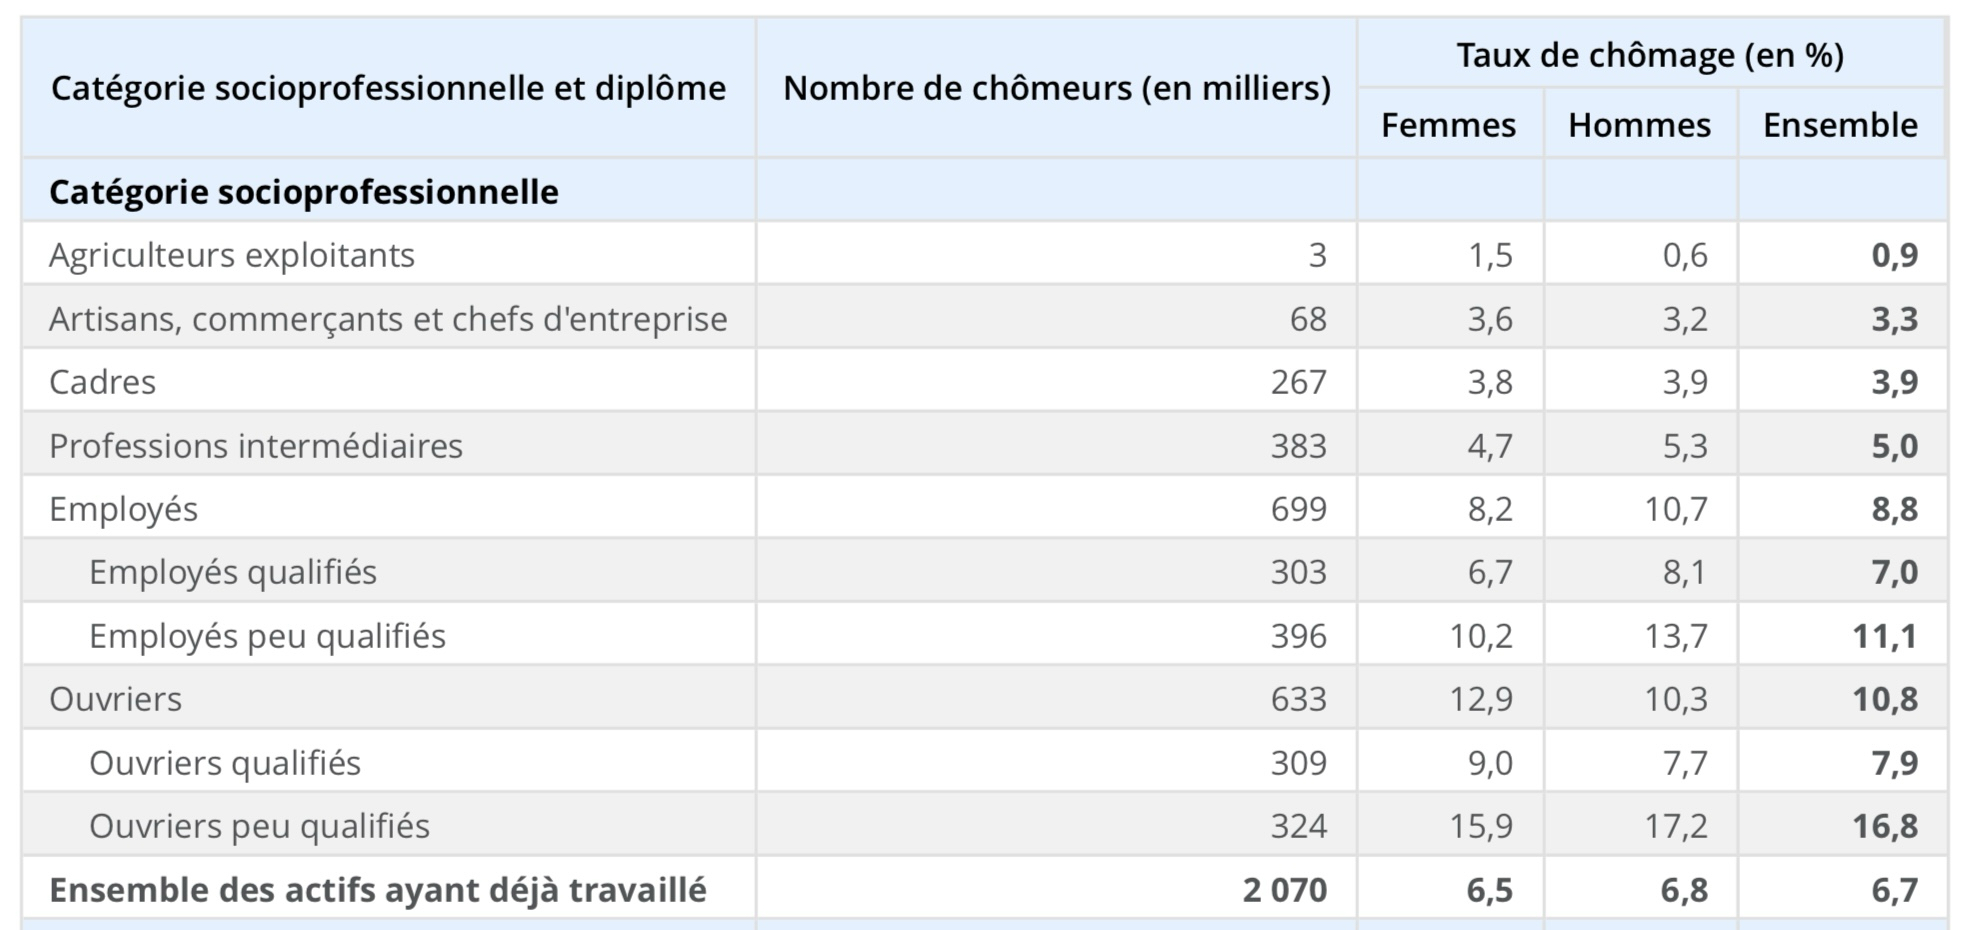Screen dimensions: 1974x930
Task: Click the 'Taux de chômage (en %)' header
Action: tap(1650, 55)
